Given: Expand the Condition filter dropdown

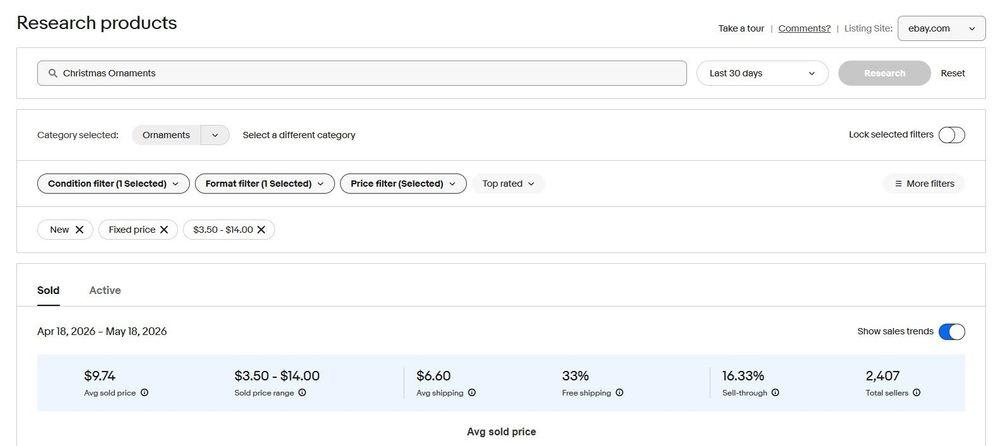Looking at the screenshot, I should 113,184.
